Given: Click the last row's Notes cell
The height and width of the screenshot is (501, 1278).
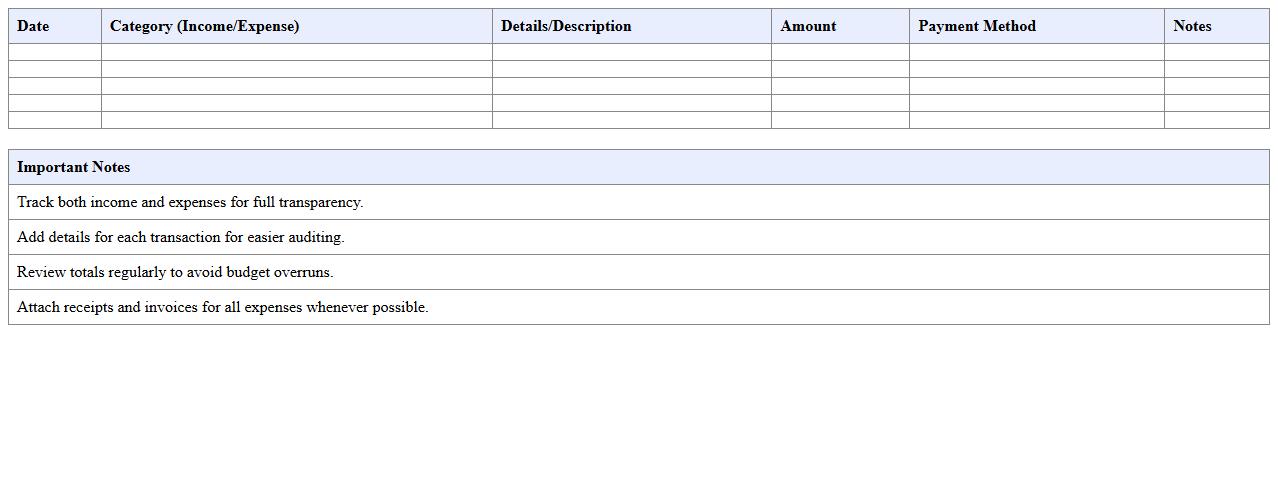Looking at the screenshot, I should 1216,120.
